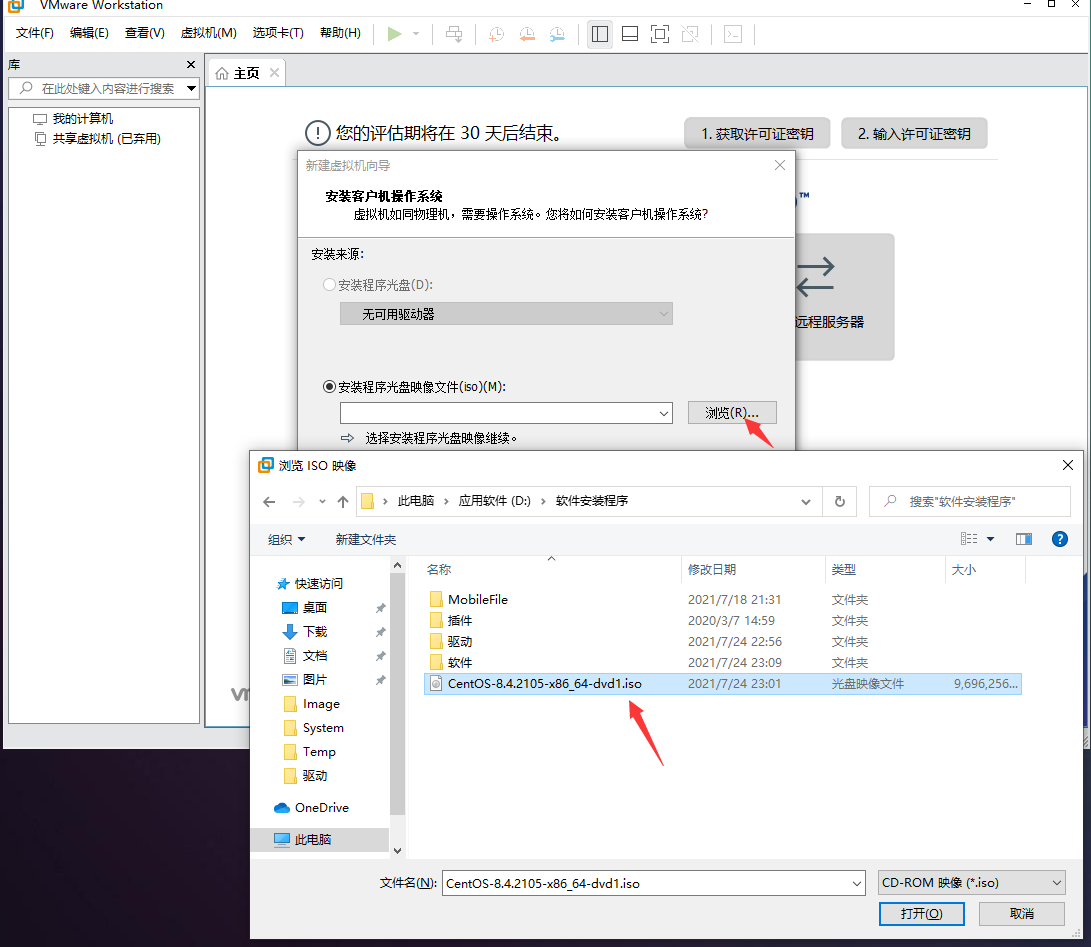Show or hide the library panel
Screen dimensions: 1091x947
[x=600, y=33]
